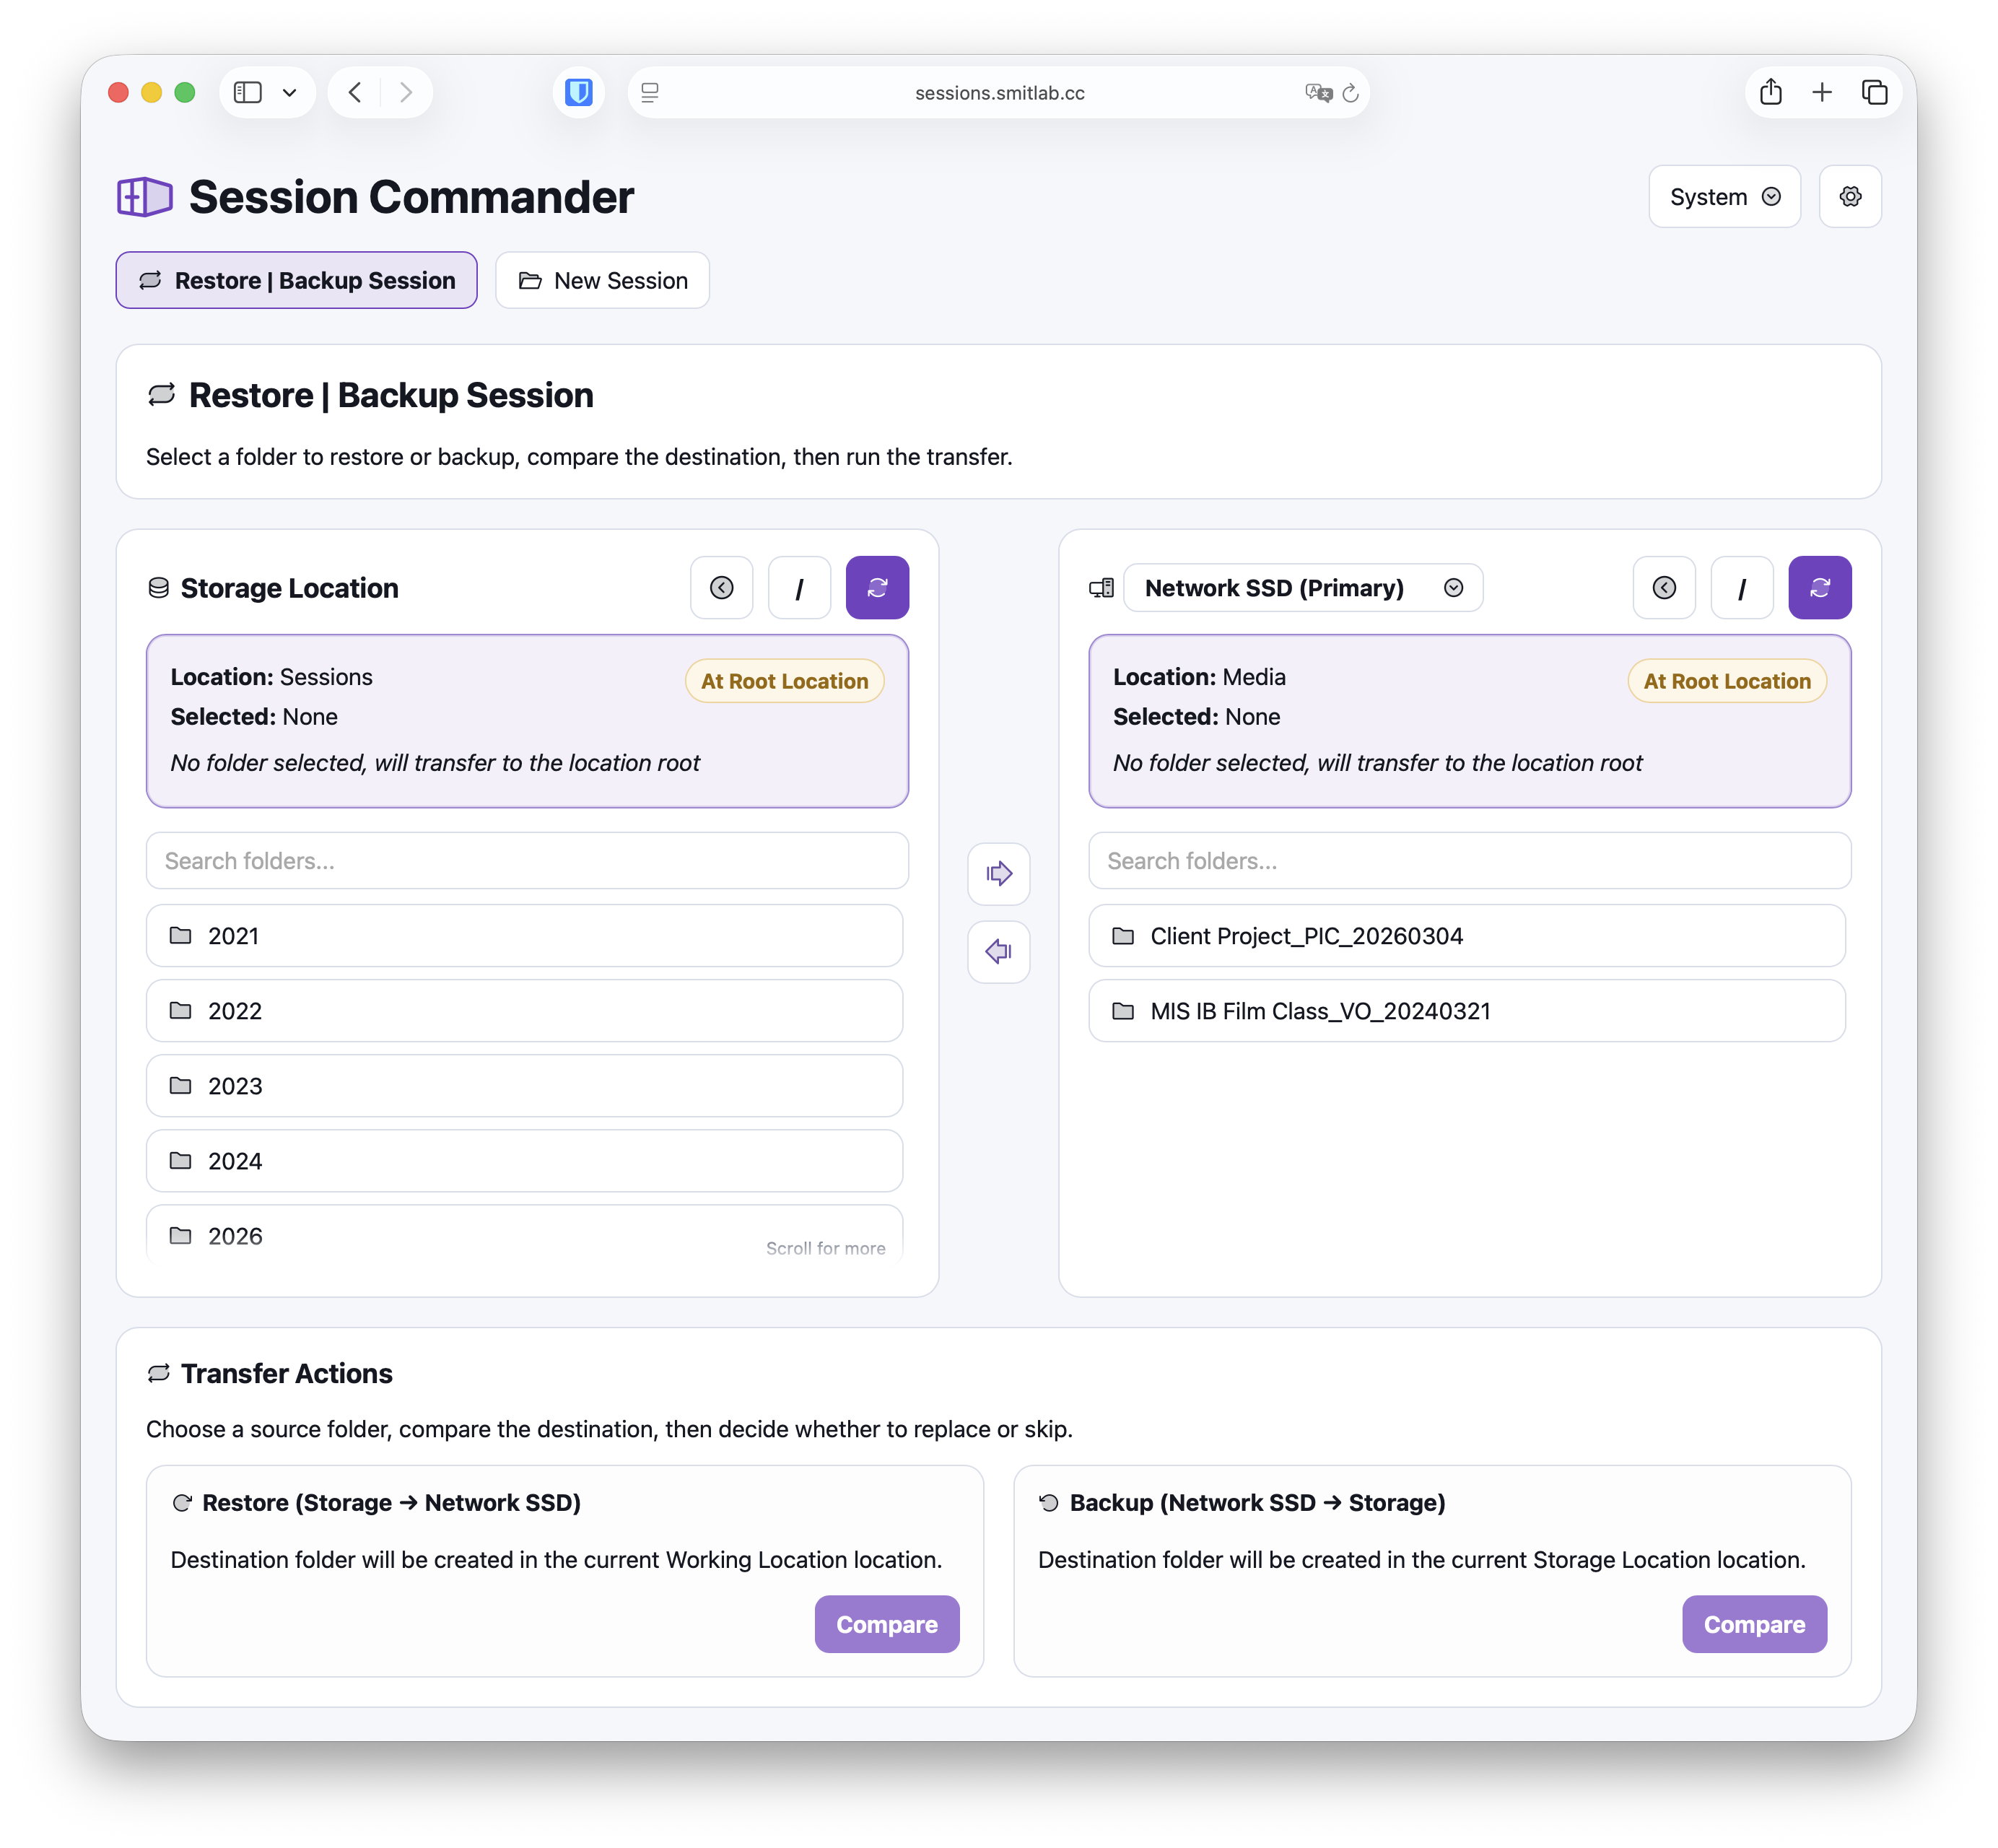Click Network SSD panel back arrow
This screenshot has height=1848, width=1998.
click(1664, 588)
